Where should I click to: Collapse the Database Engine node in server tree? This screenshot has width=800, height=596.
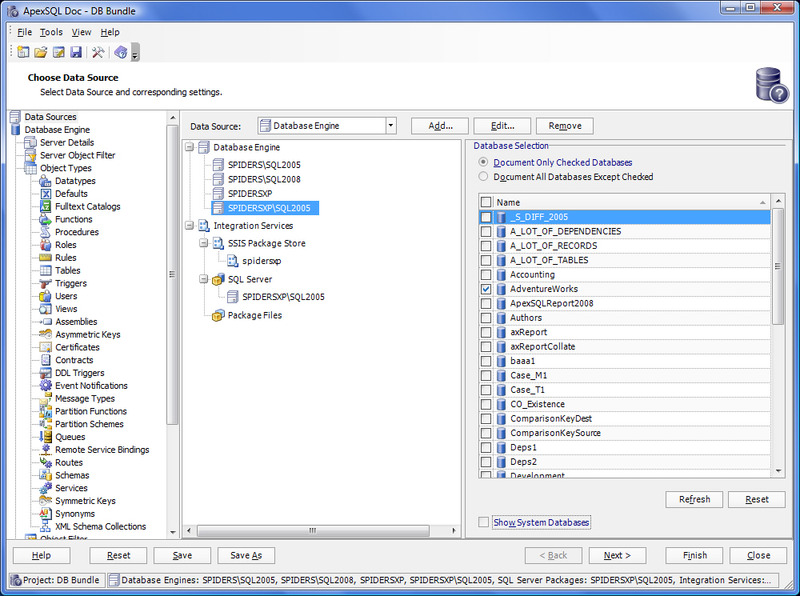point(189,147)
